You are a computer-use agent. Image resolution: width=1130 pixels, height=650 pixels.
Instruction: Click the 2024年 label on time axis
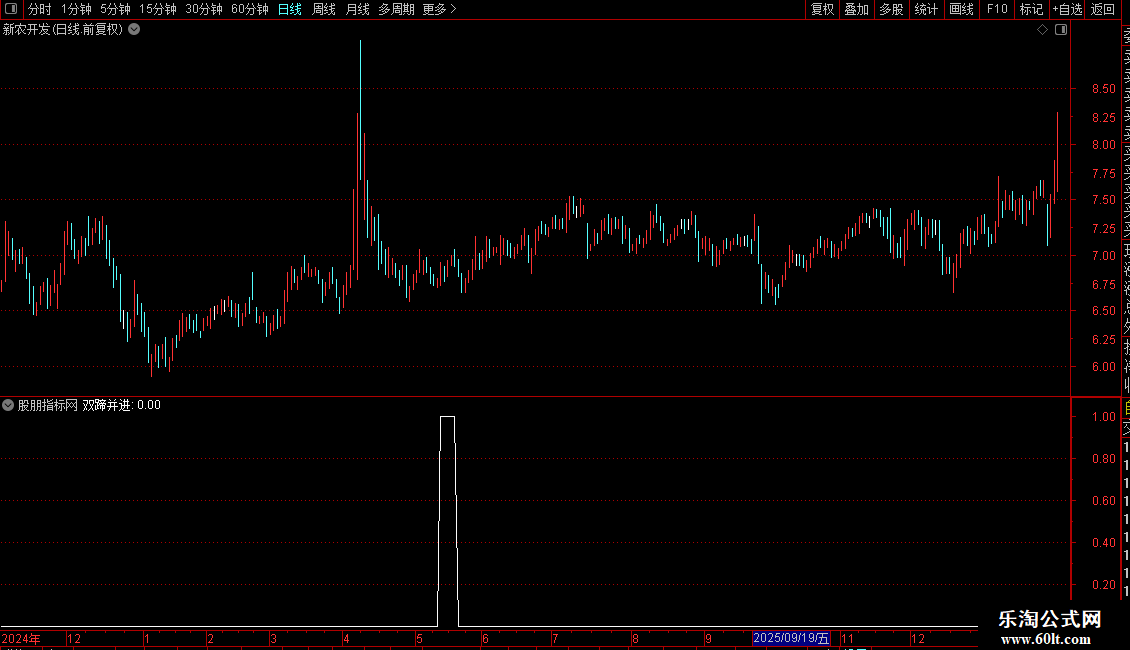click(x=21, y=638)
